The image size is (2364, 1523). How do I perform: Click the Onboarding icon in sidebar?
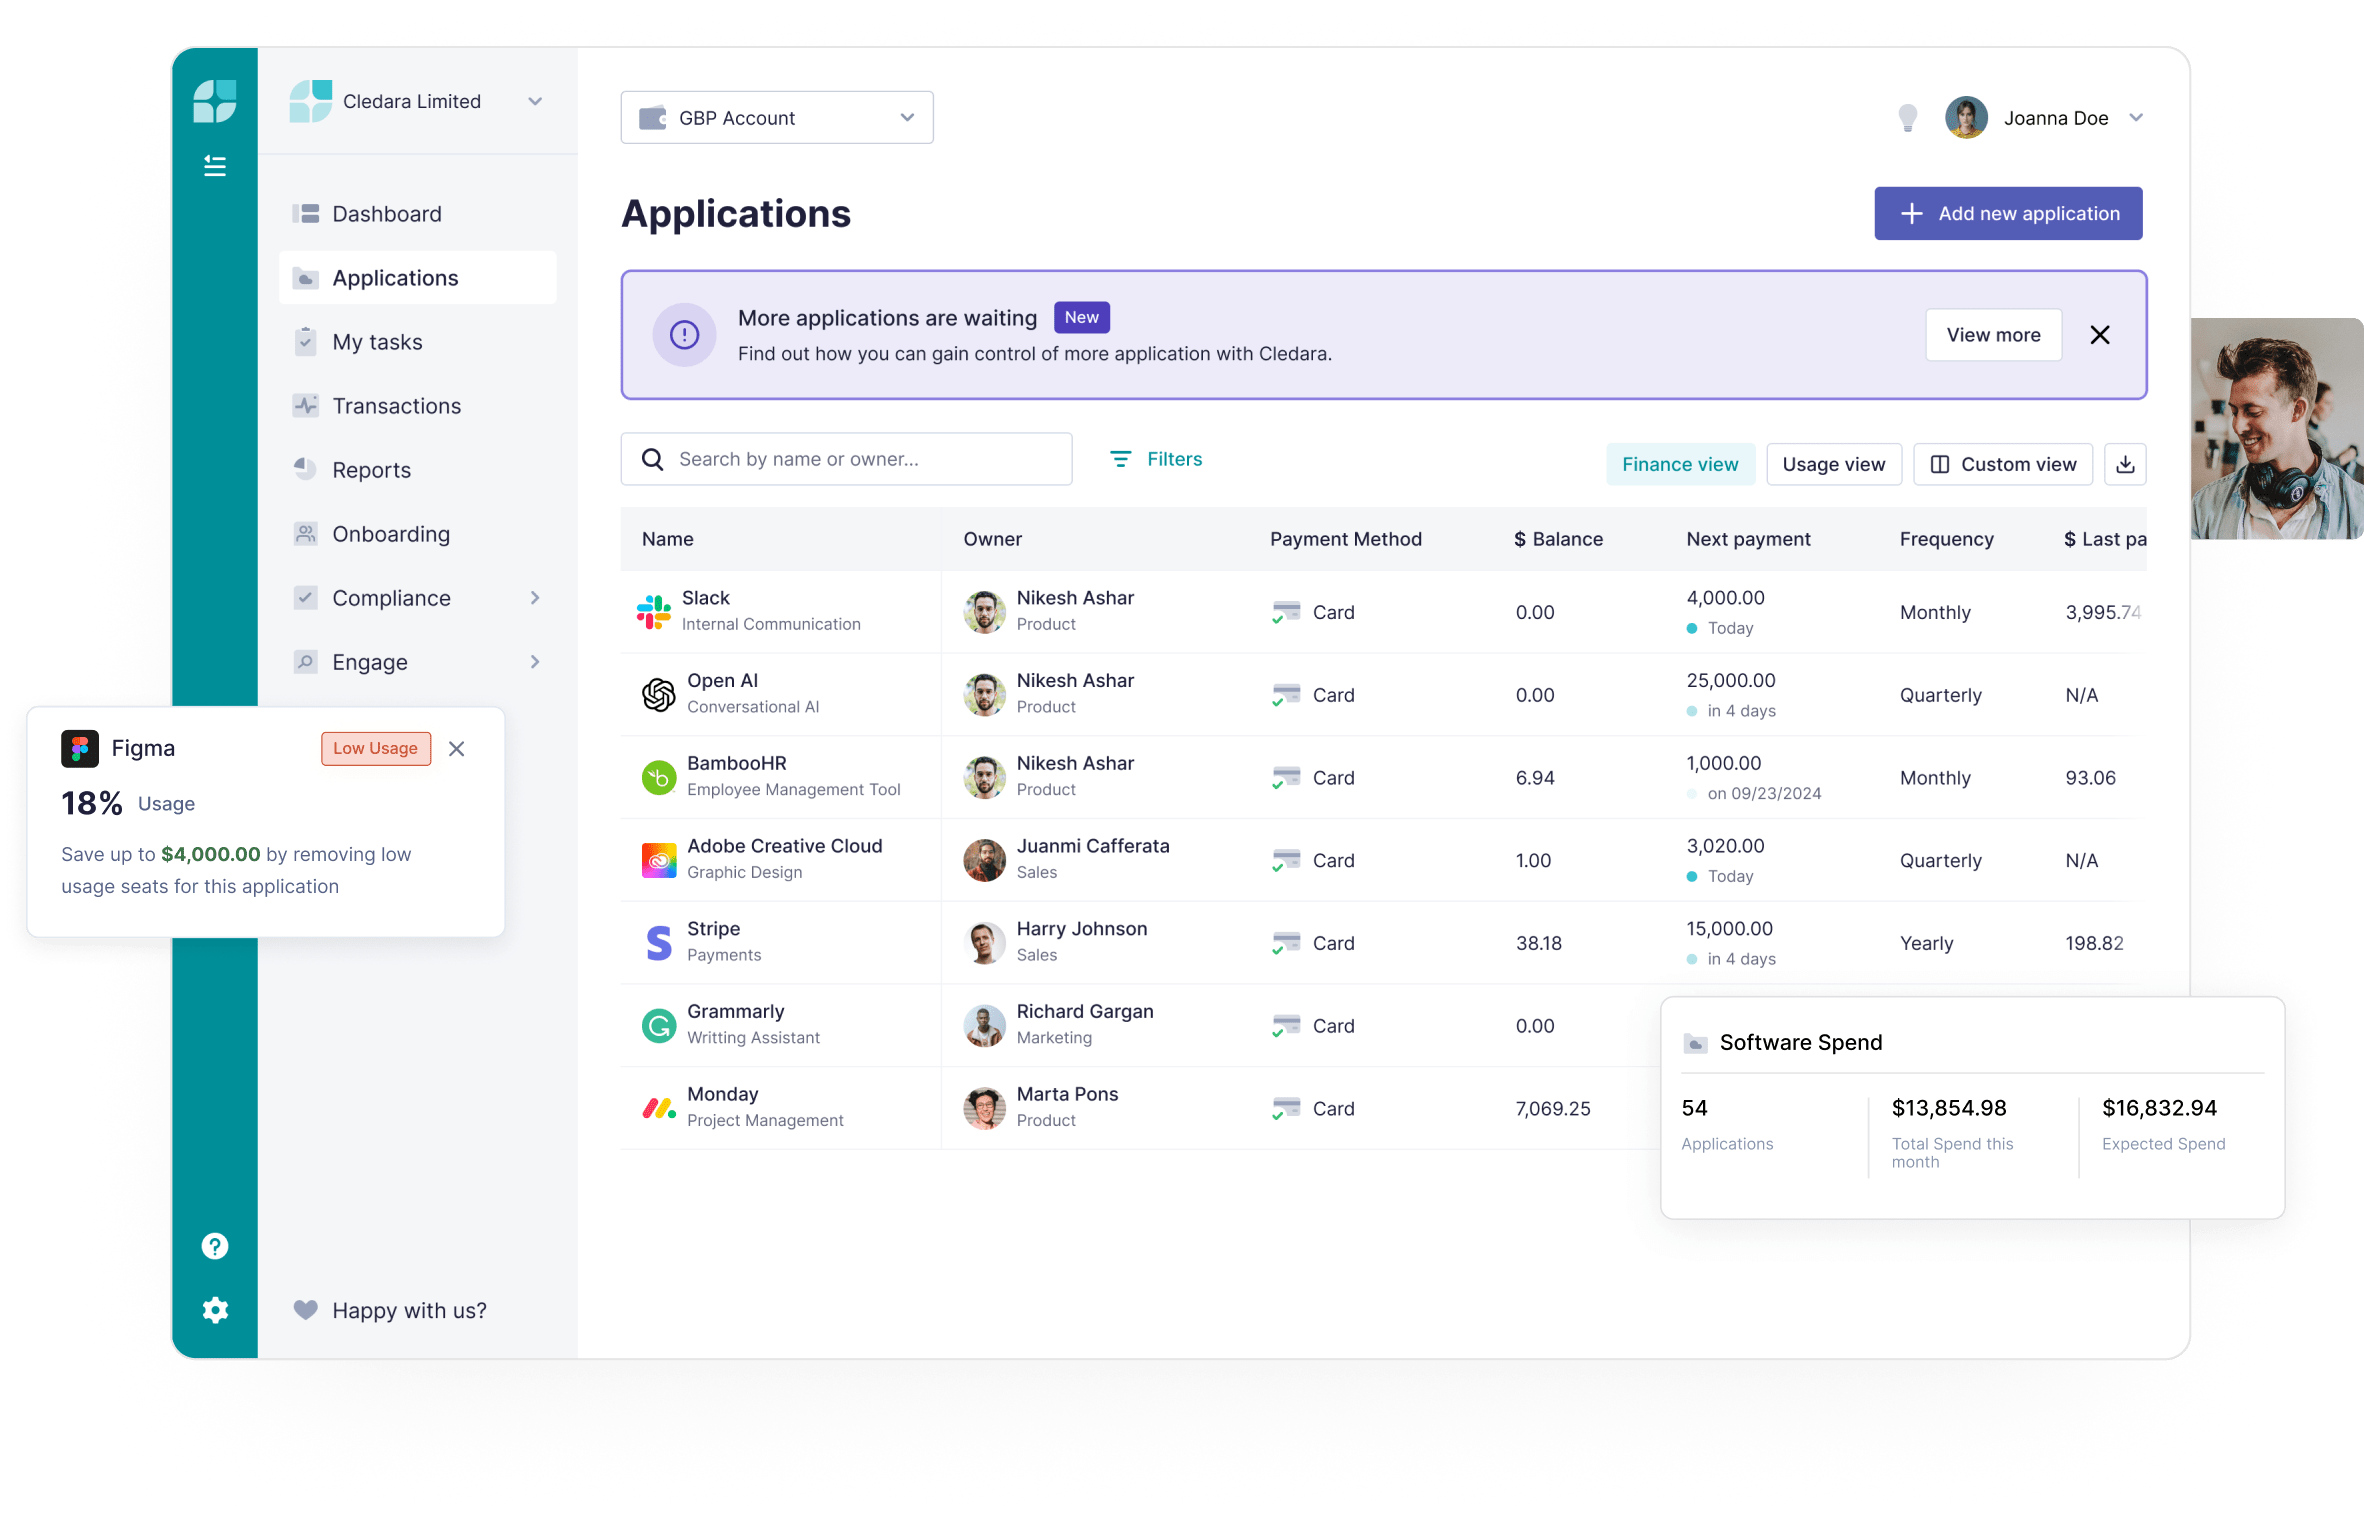[305, 533]
